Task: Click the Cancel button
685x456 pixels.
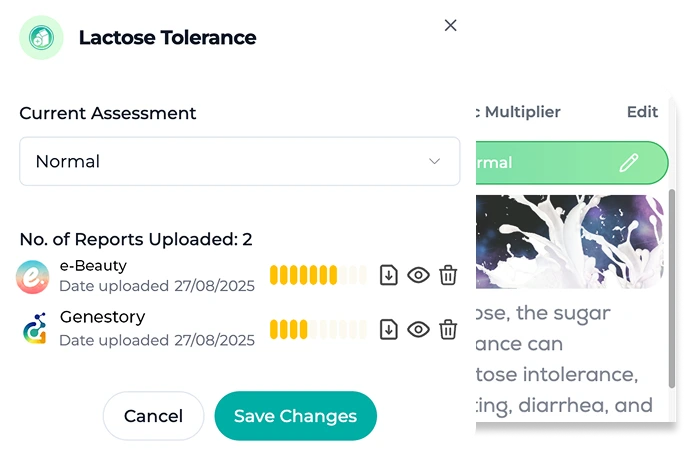Action: click(x=153, y=416)
